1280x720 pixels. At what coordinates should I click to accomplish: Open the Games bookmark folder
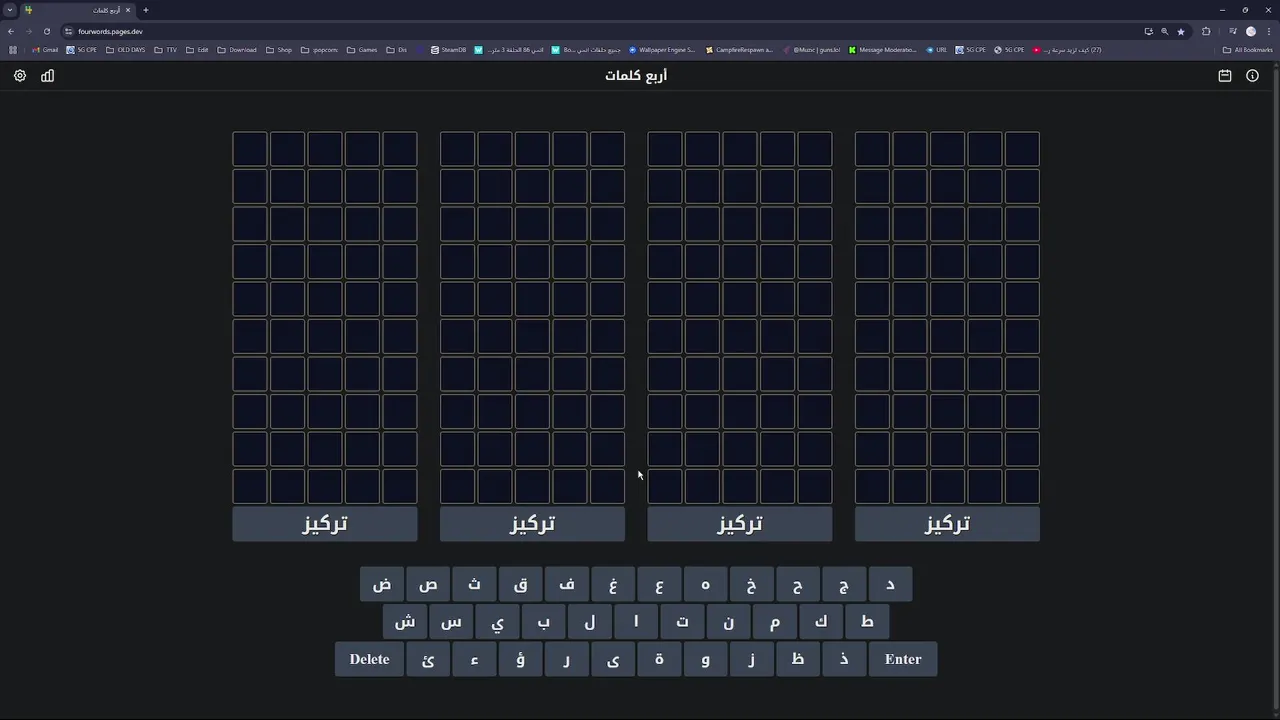point(362,50)
